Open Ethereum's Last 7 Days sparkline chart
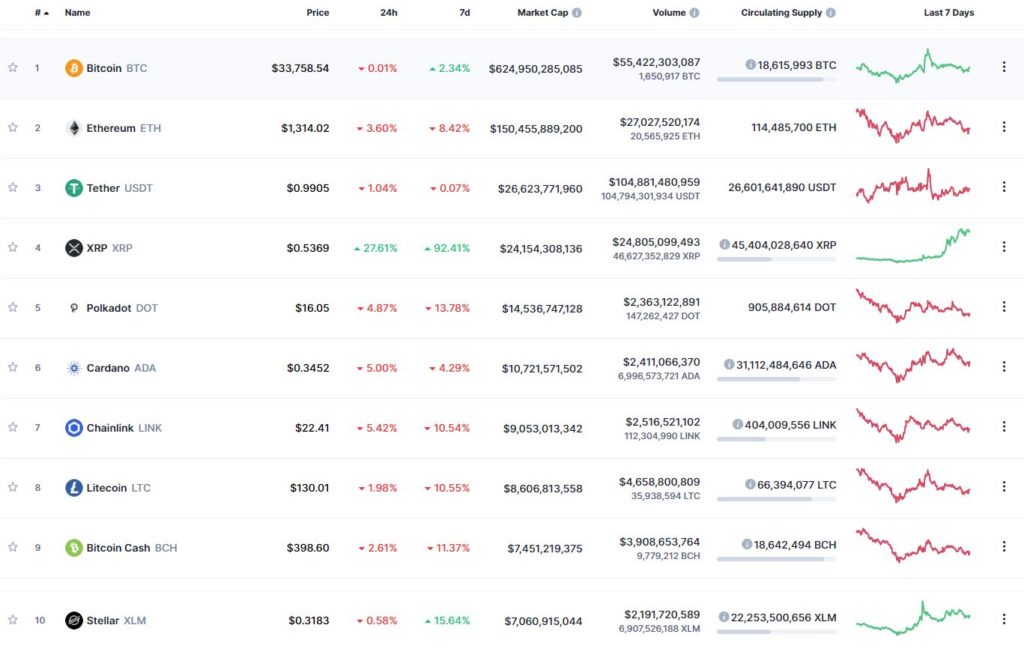1024x649 pixels. click(913, 125)
